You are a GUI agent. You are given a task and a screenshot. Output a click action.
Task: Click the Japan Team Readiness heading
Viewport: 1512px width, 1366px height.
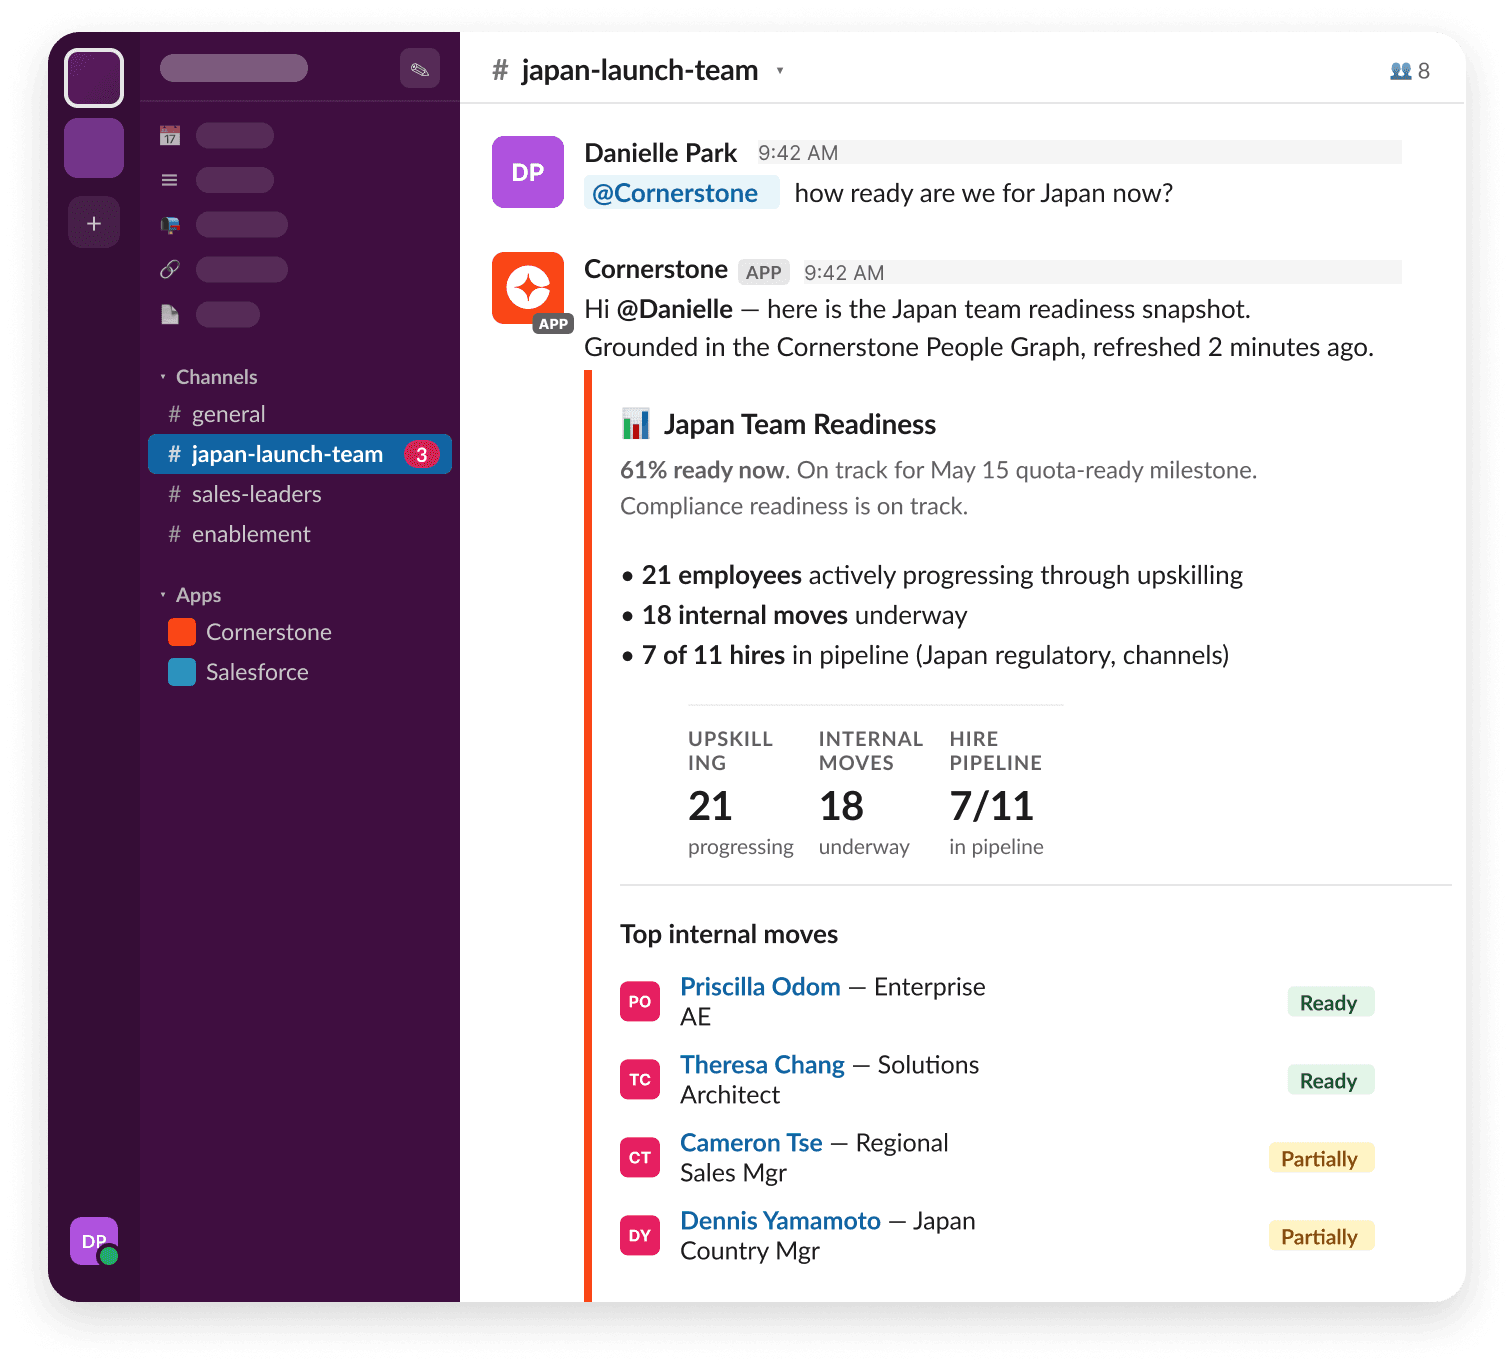(800, 425)
